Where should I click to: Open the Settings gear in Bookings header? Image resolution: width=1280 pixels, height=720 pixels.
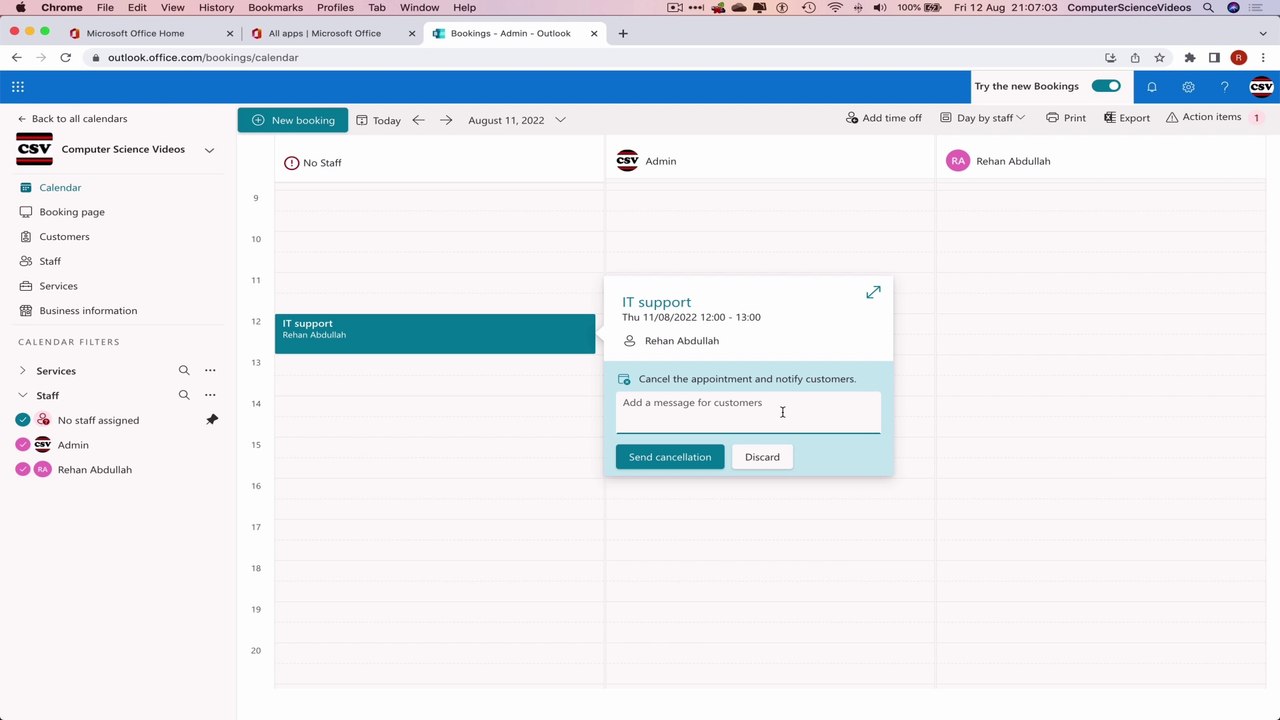click(x=1188, y=87)
